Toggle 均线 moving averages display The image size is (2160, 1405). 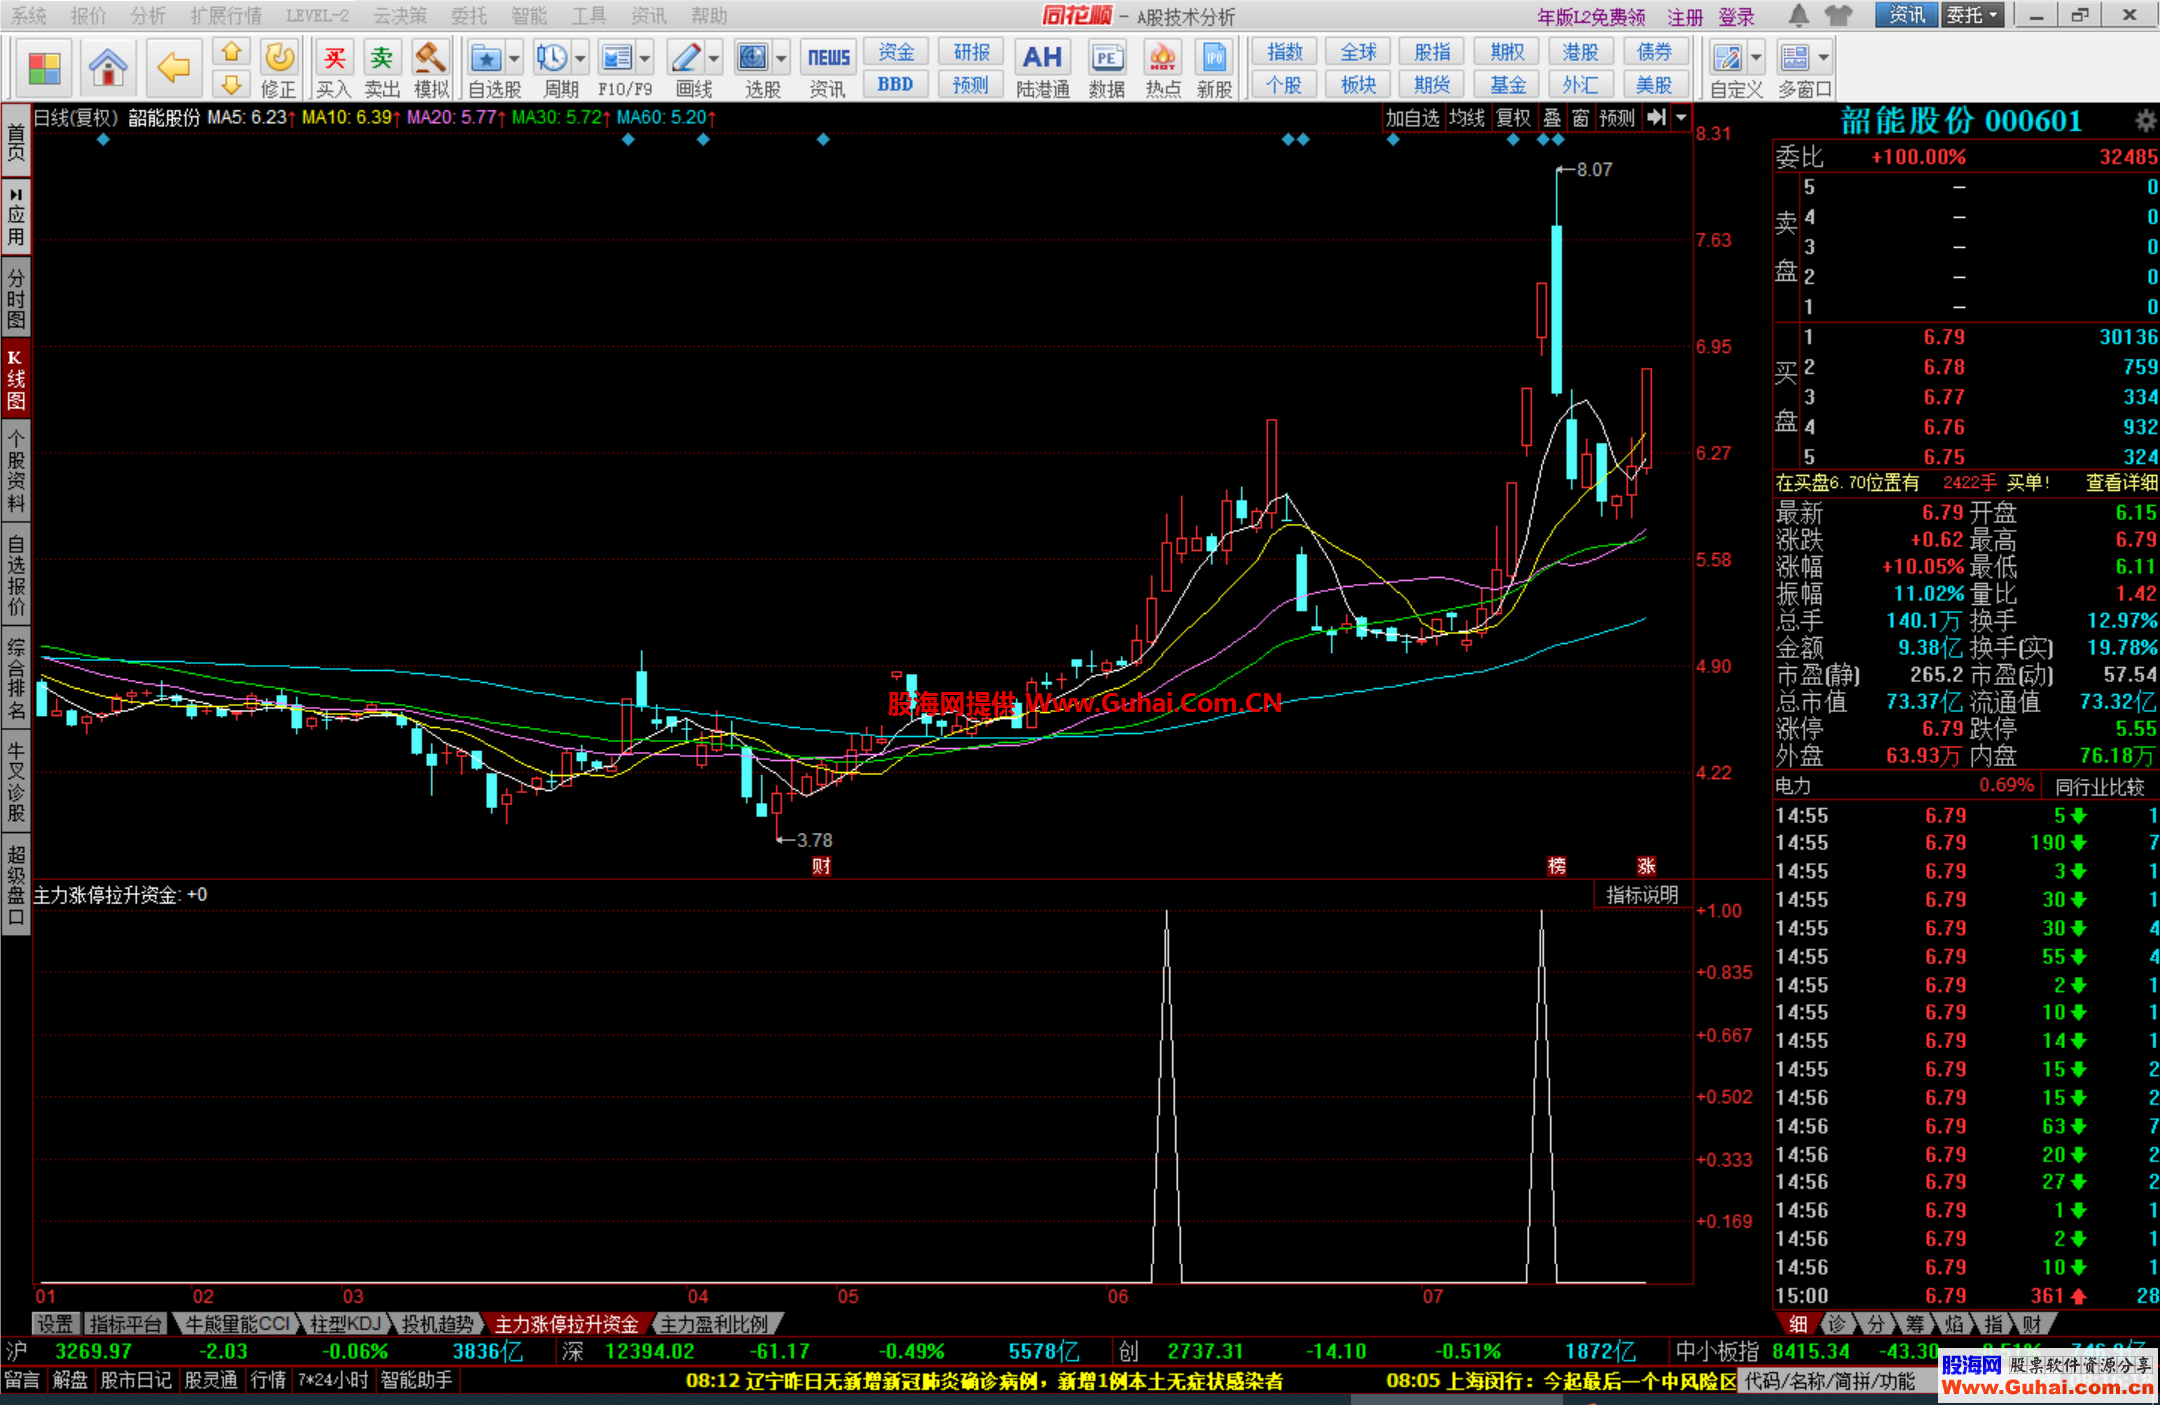tap(1467, 118)
